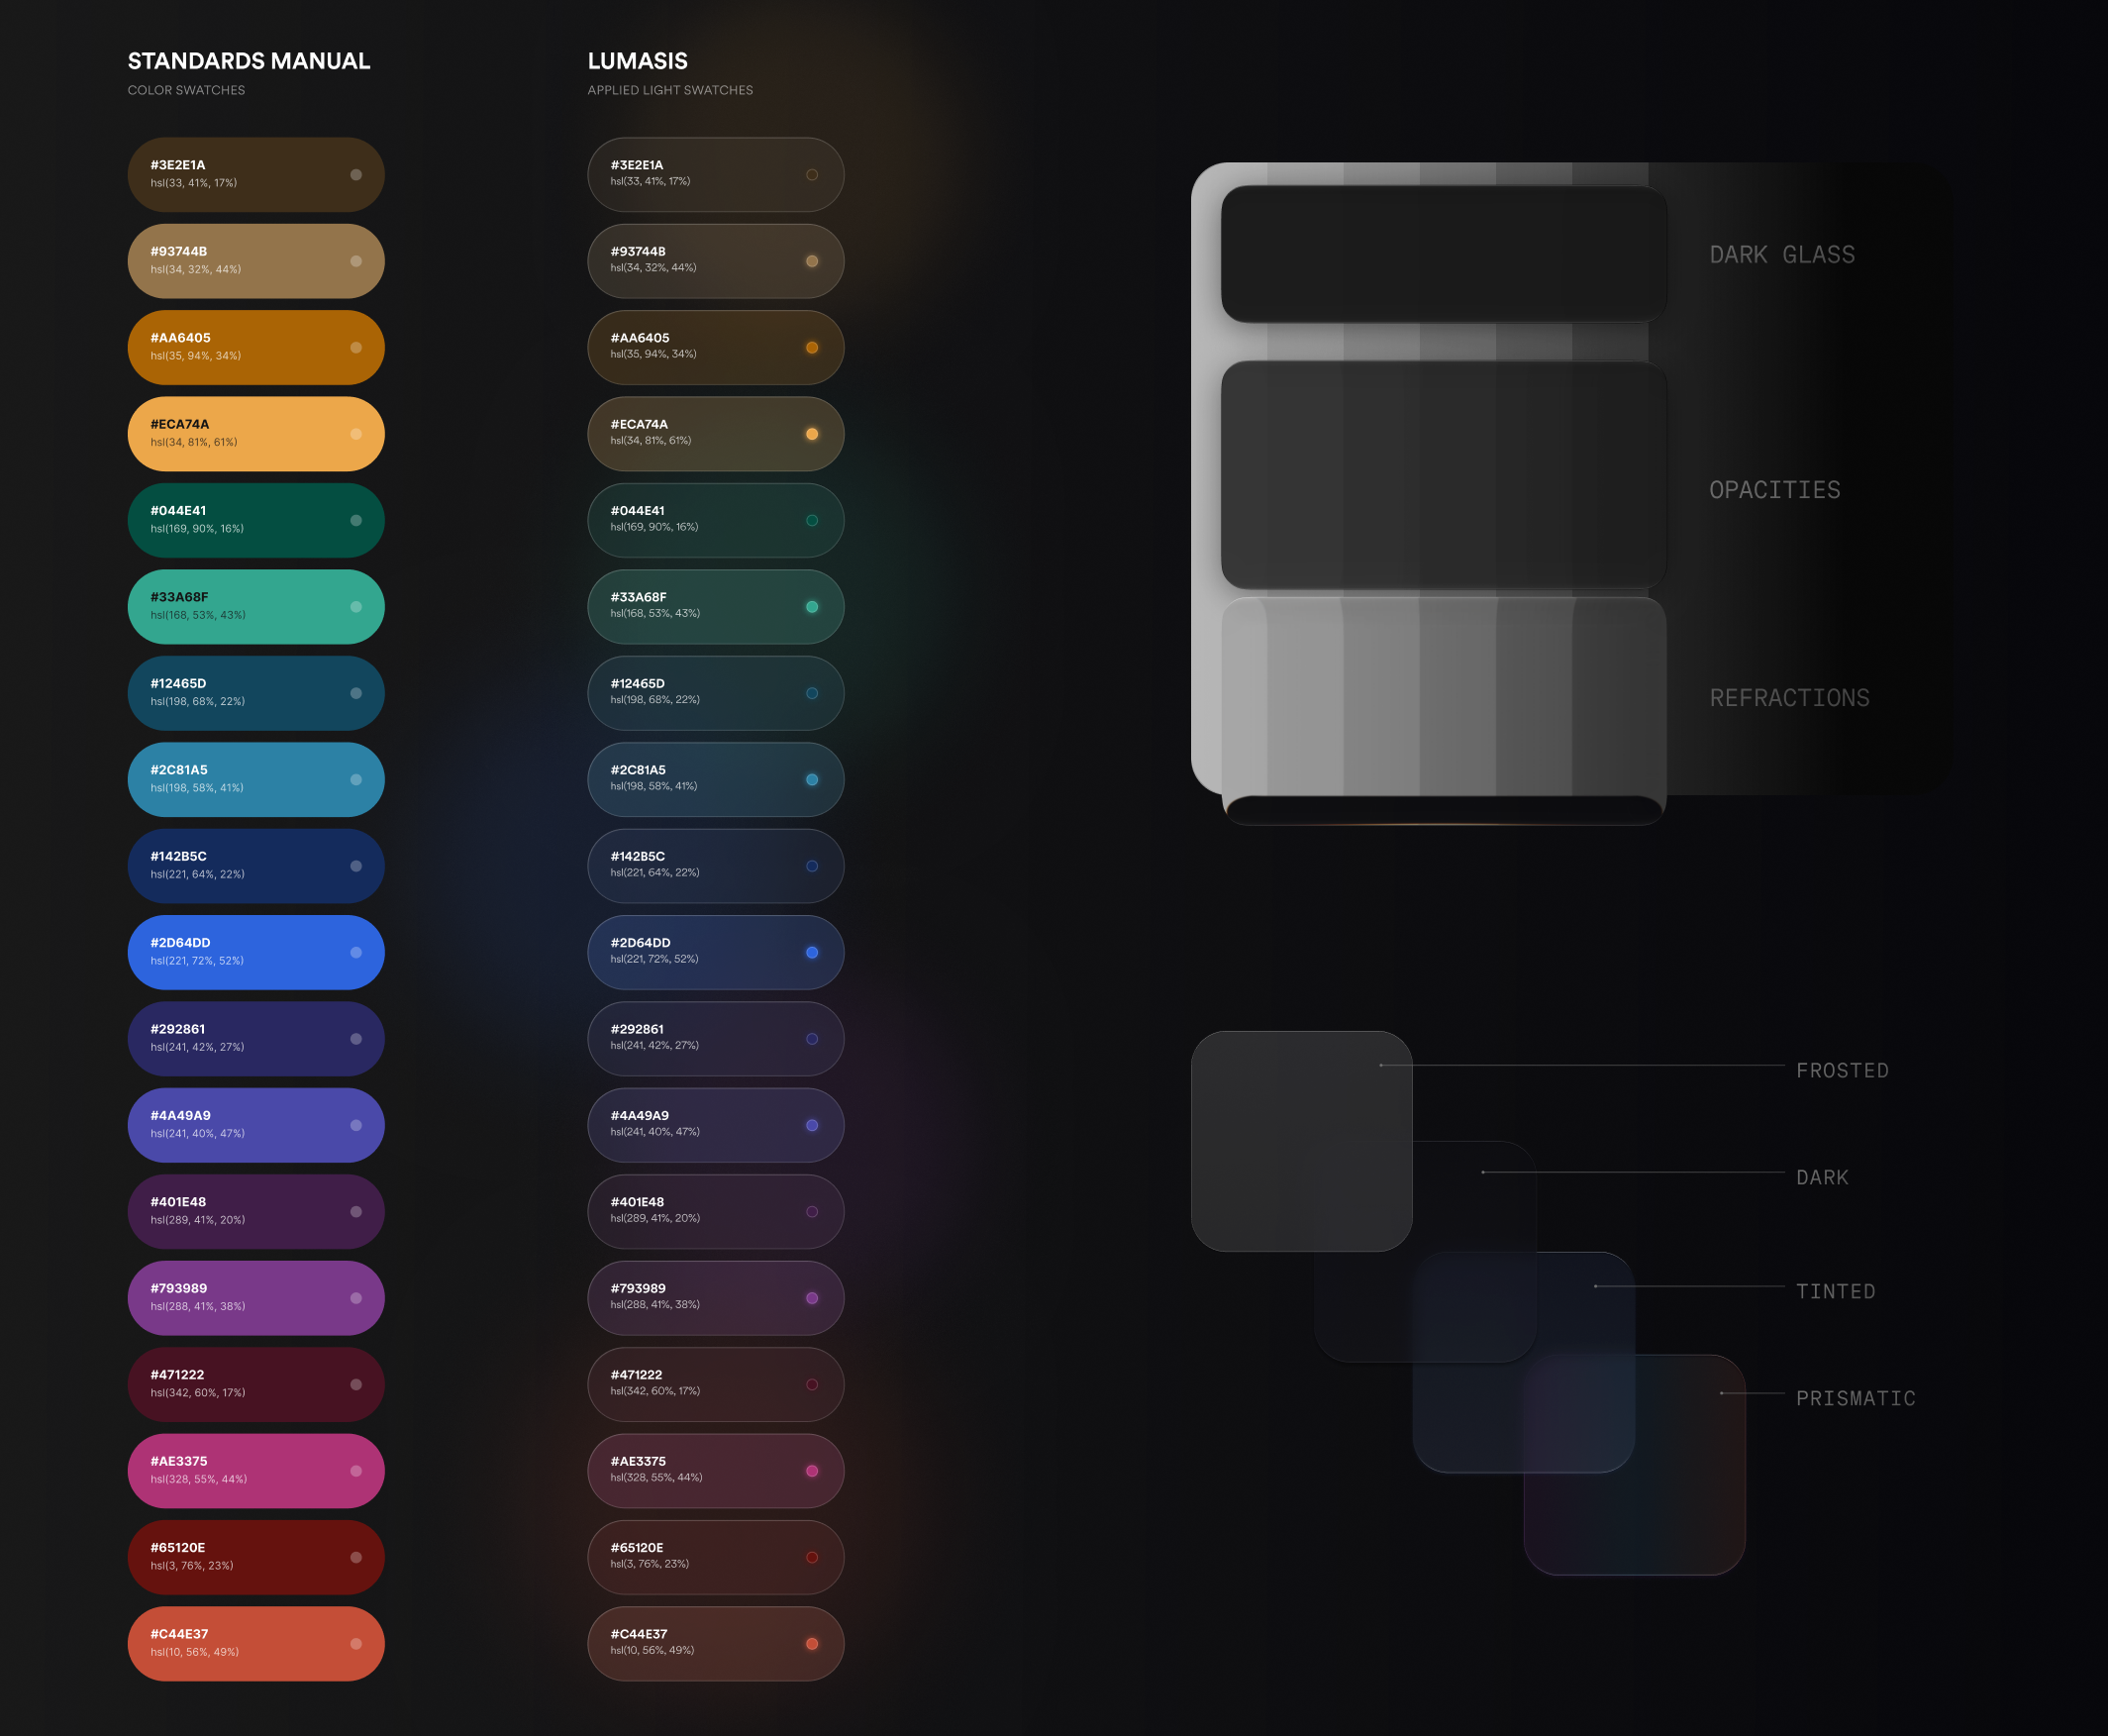Select the dark glass panel beside DARK GLASS

pyautogui.click(x=1444, y=254)
